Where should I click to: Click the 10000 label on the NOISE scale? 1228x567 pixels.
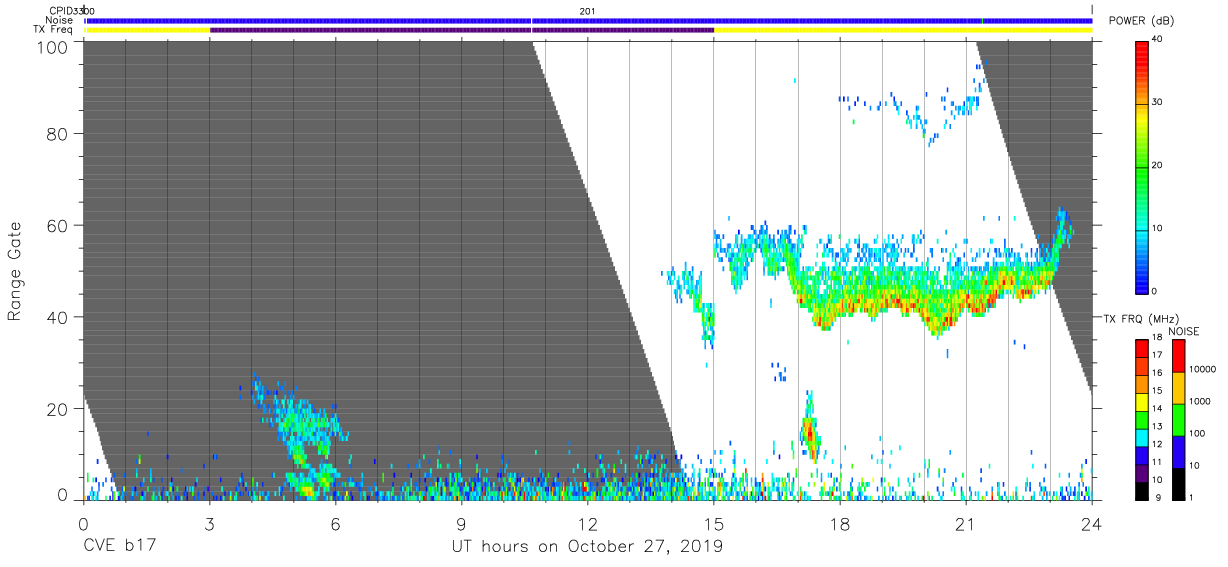pos(1201,369)
